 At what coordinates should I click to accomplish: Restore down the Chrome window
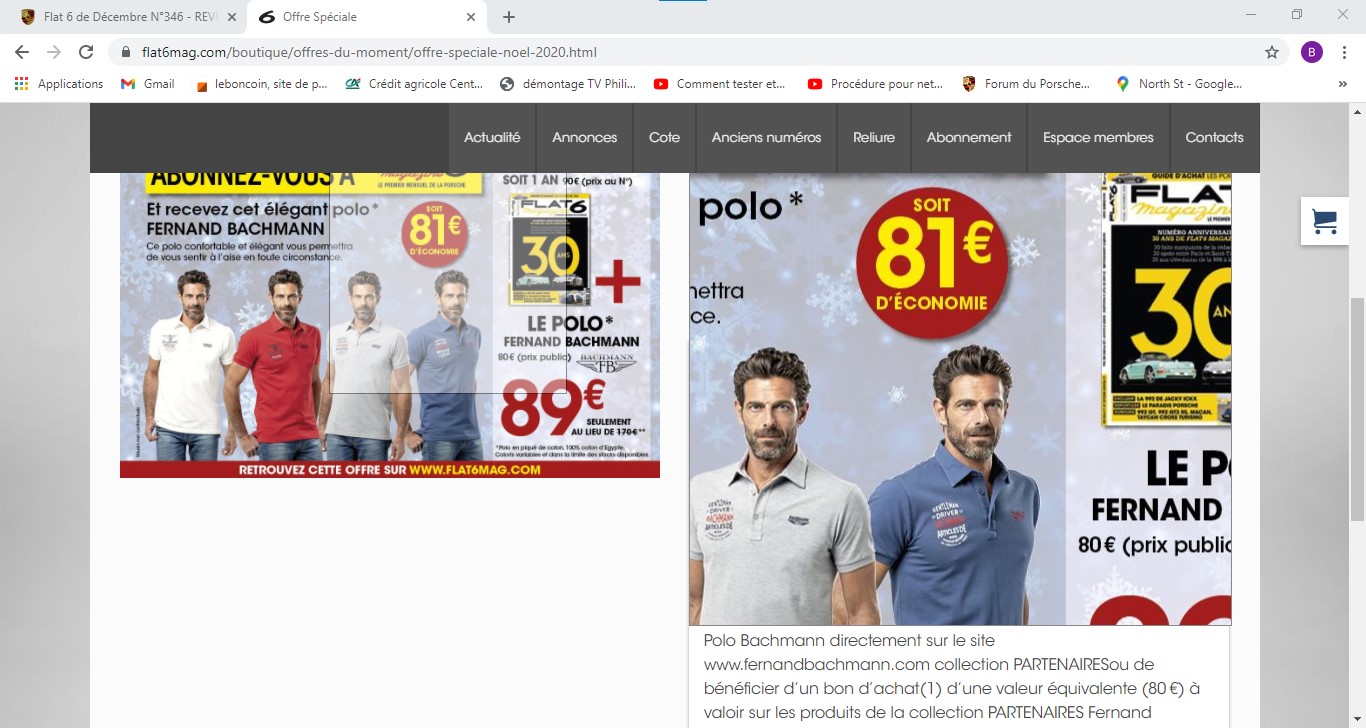pyautogui.click(x=1297, y=15)
